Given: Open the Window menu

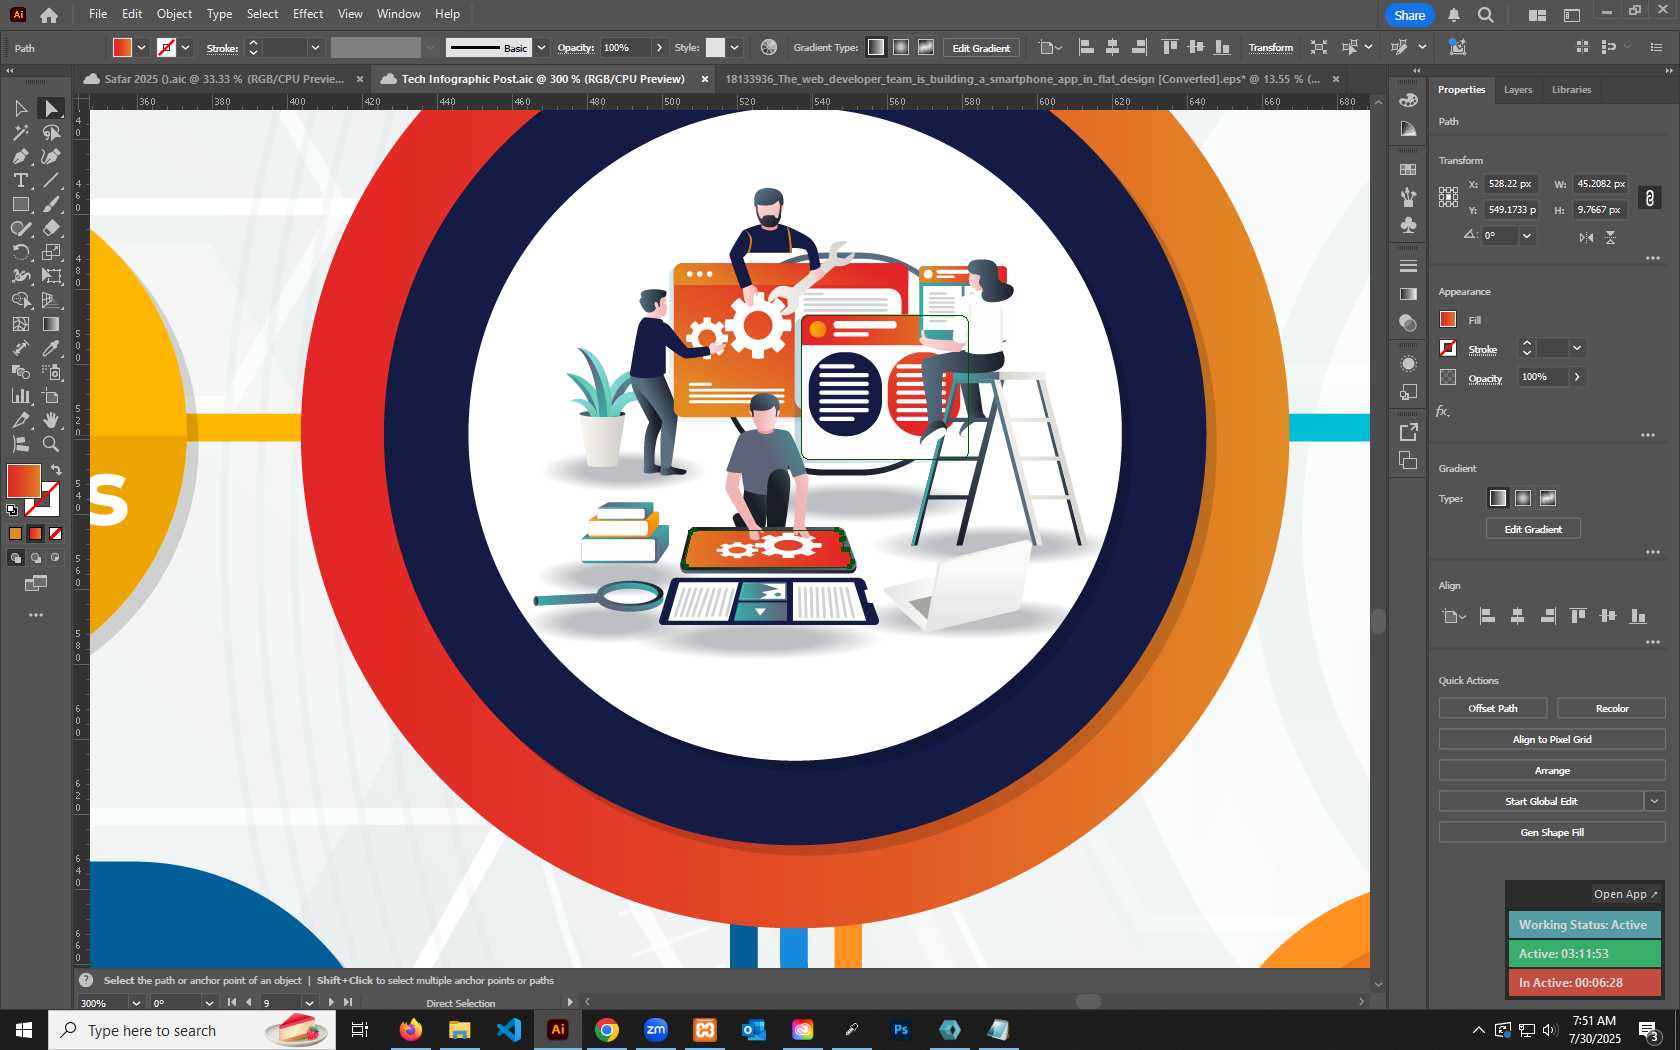Looking at the screenshot, I should pos(399,14).
